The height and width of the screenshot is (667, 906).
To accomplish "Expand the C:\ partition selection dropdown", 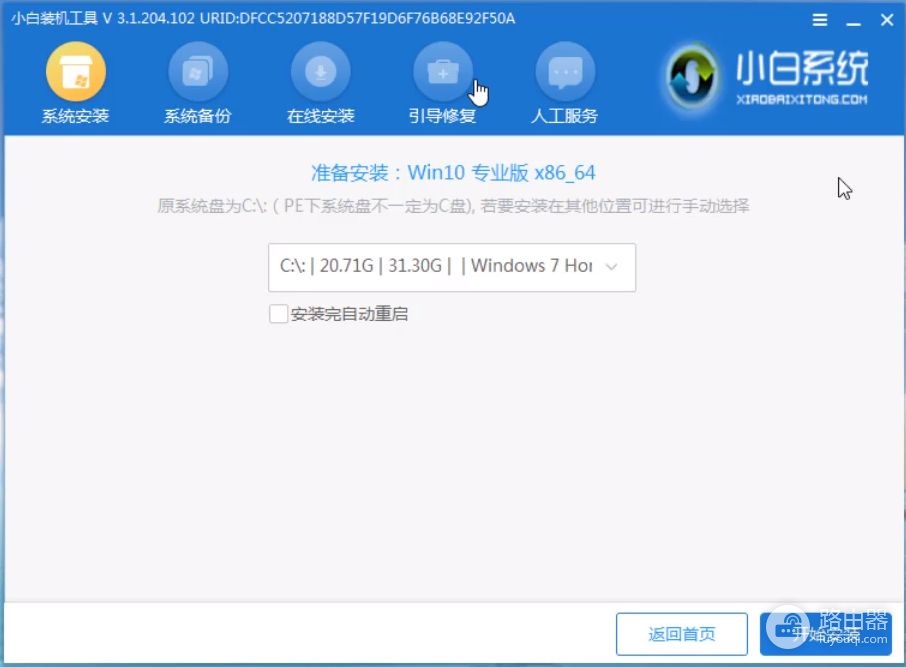I will click(x=452, y=267).
